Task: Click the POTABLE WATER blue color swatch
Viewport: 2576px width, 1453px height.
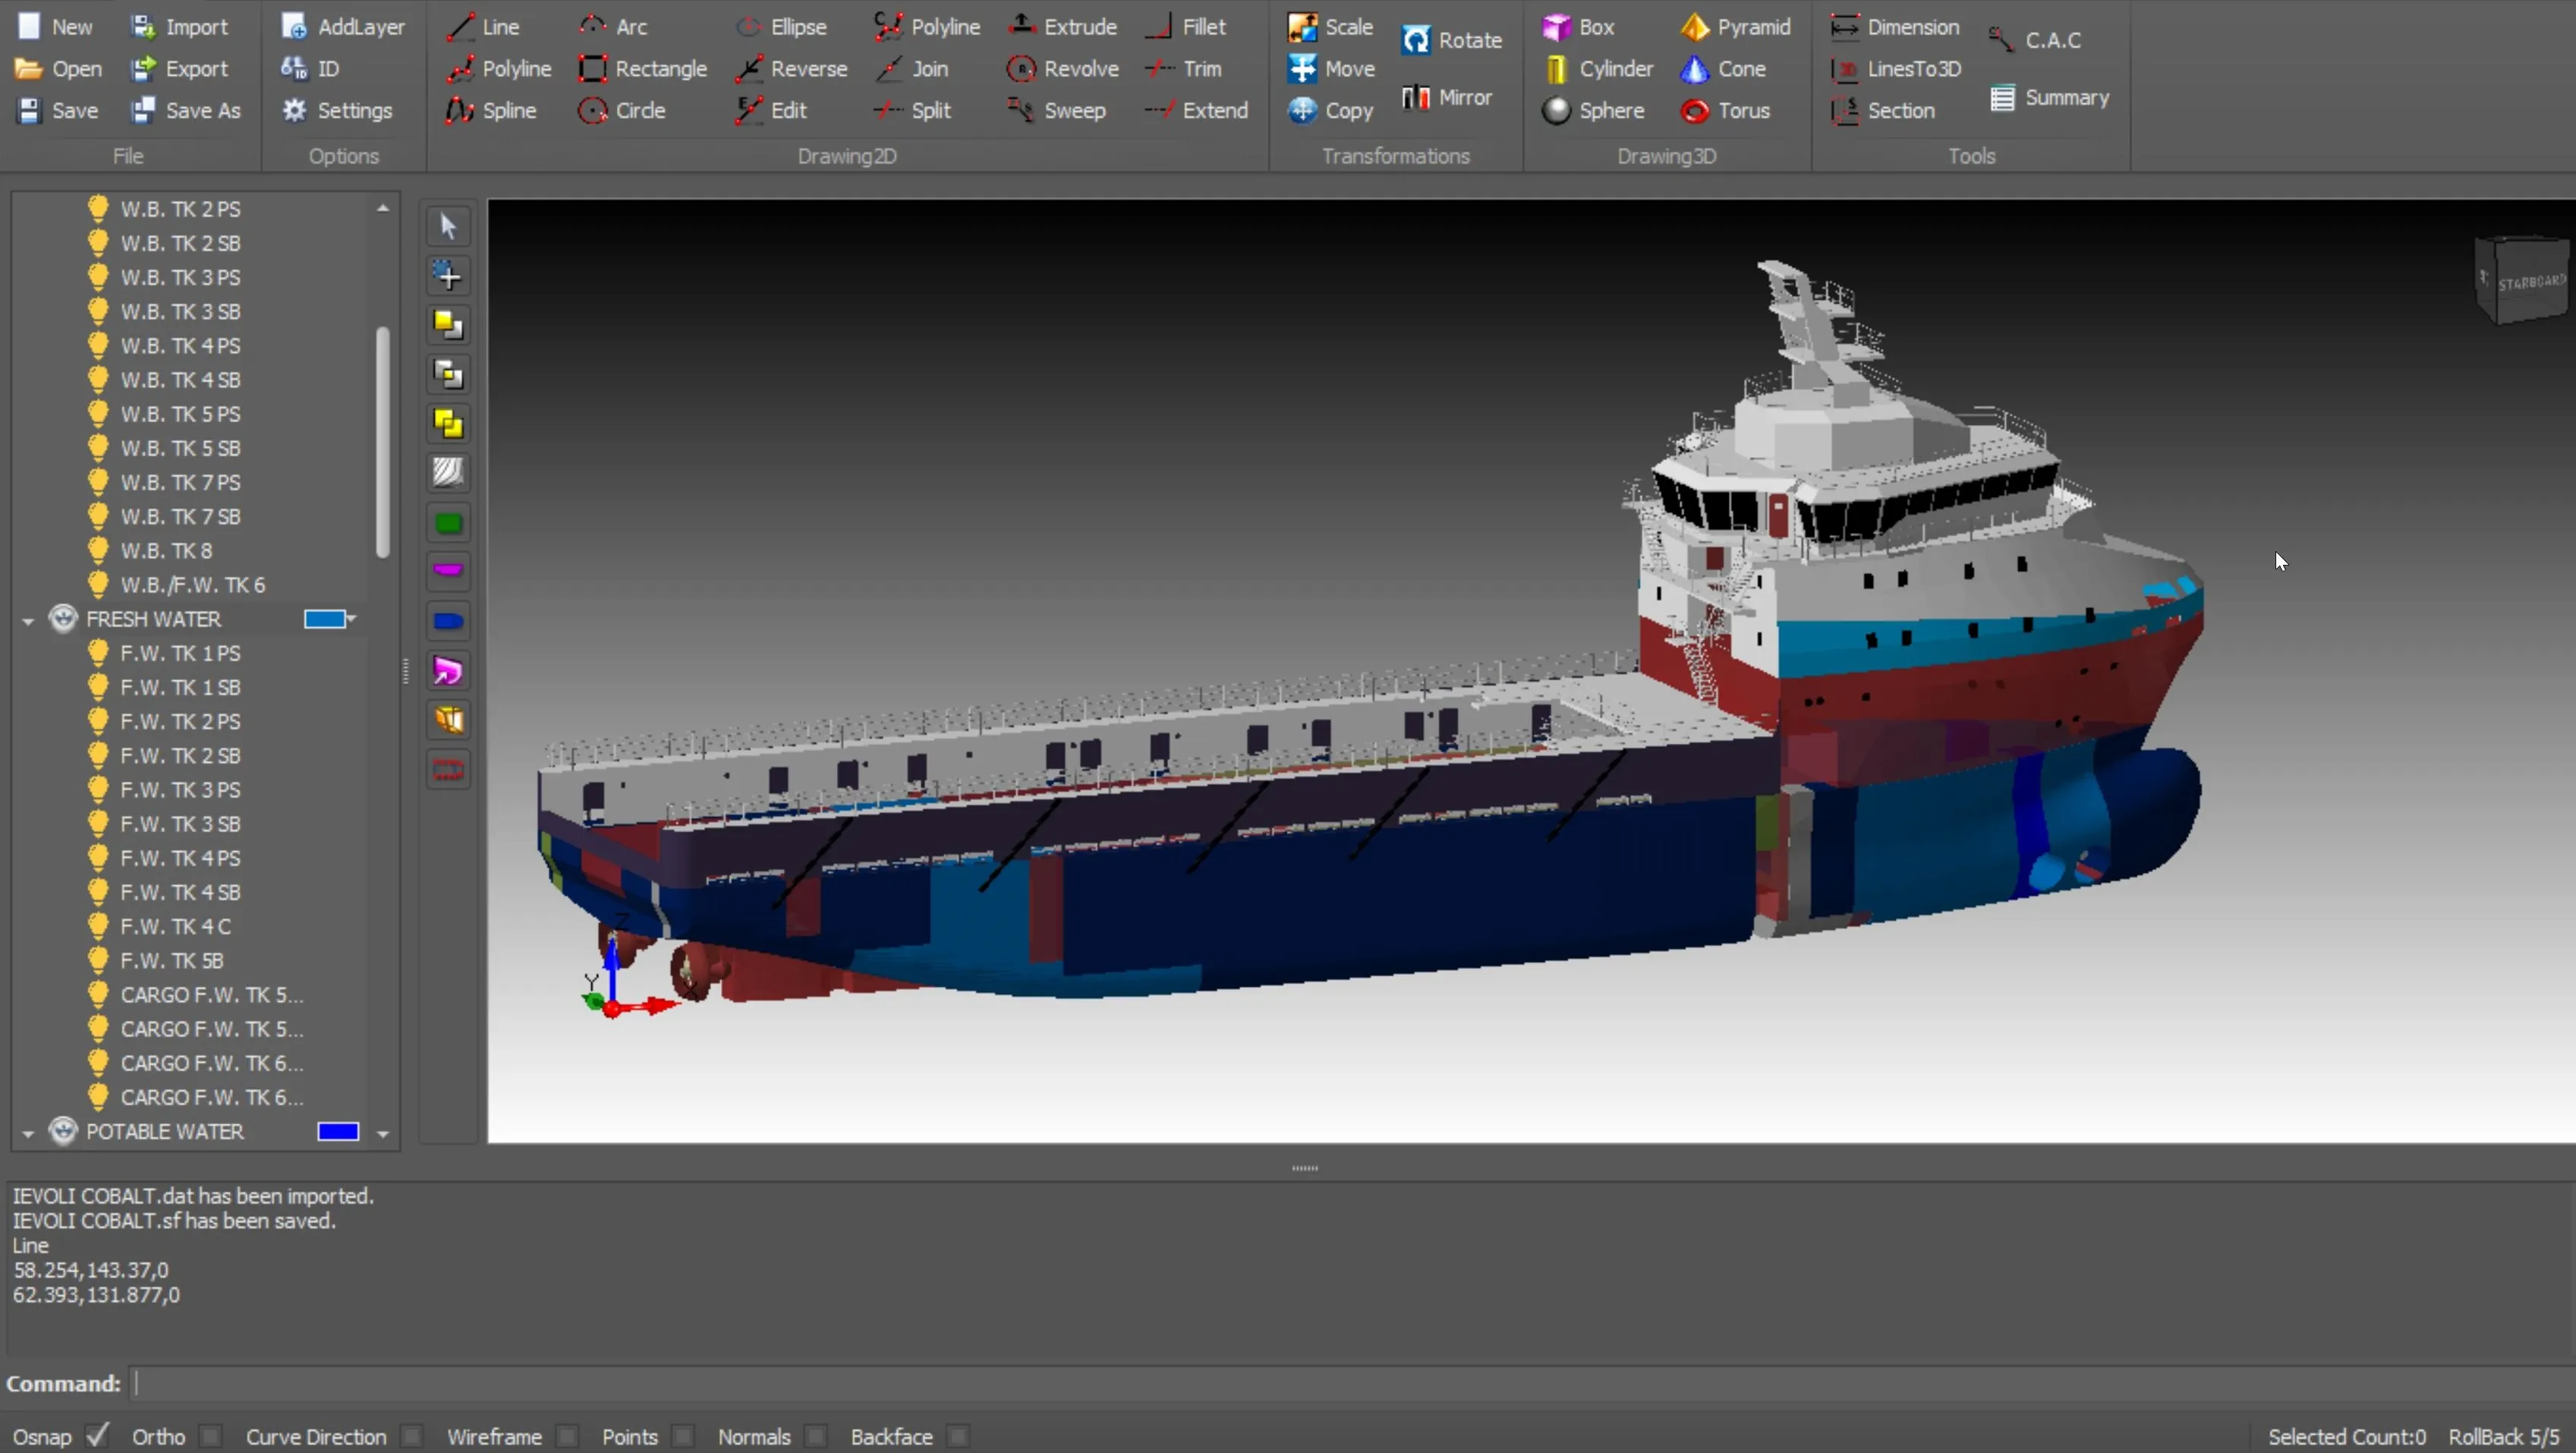Action: [338, 1132]
